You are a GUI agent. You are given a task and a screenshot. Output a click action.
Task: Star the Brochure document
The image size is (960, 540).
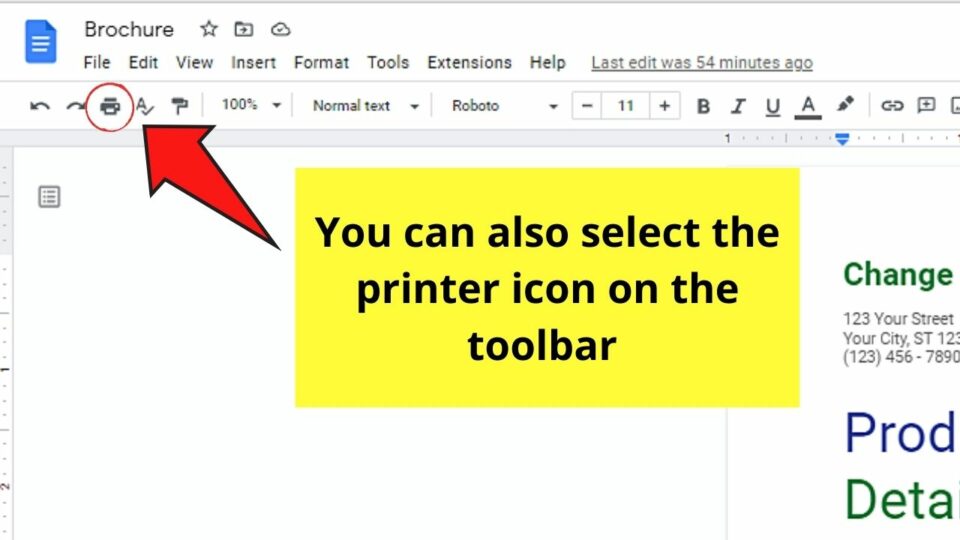coord(209,29)
